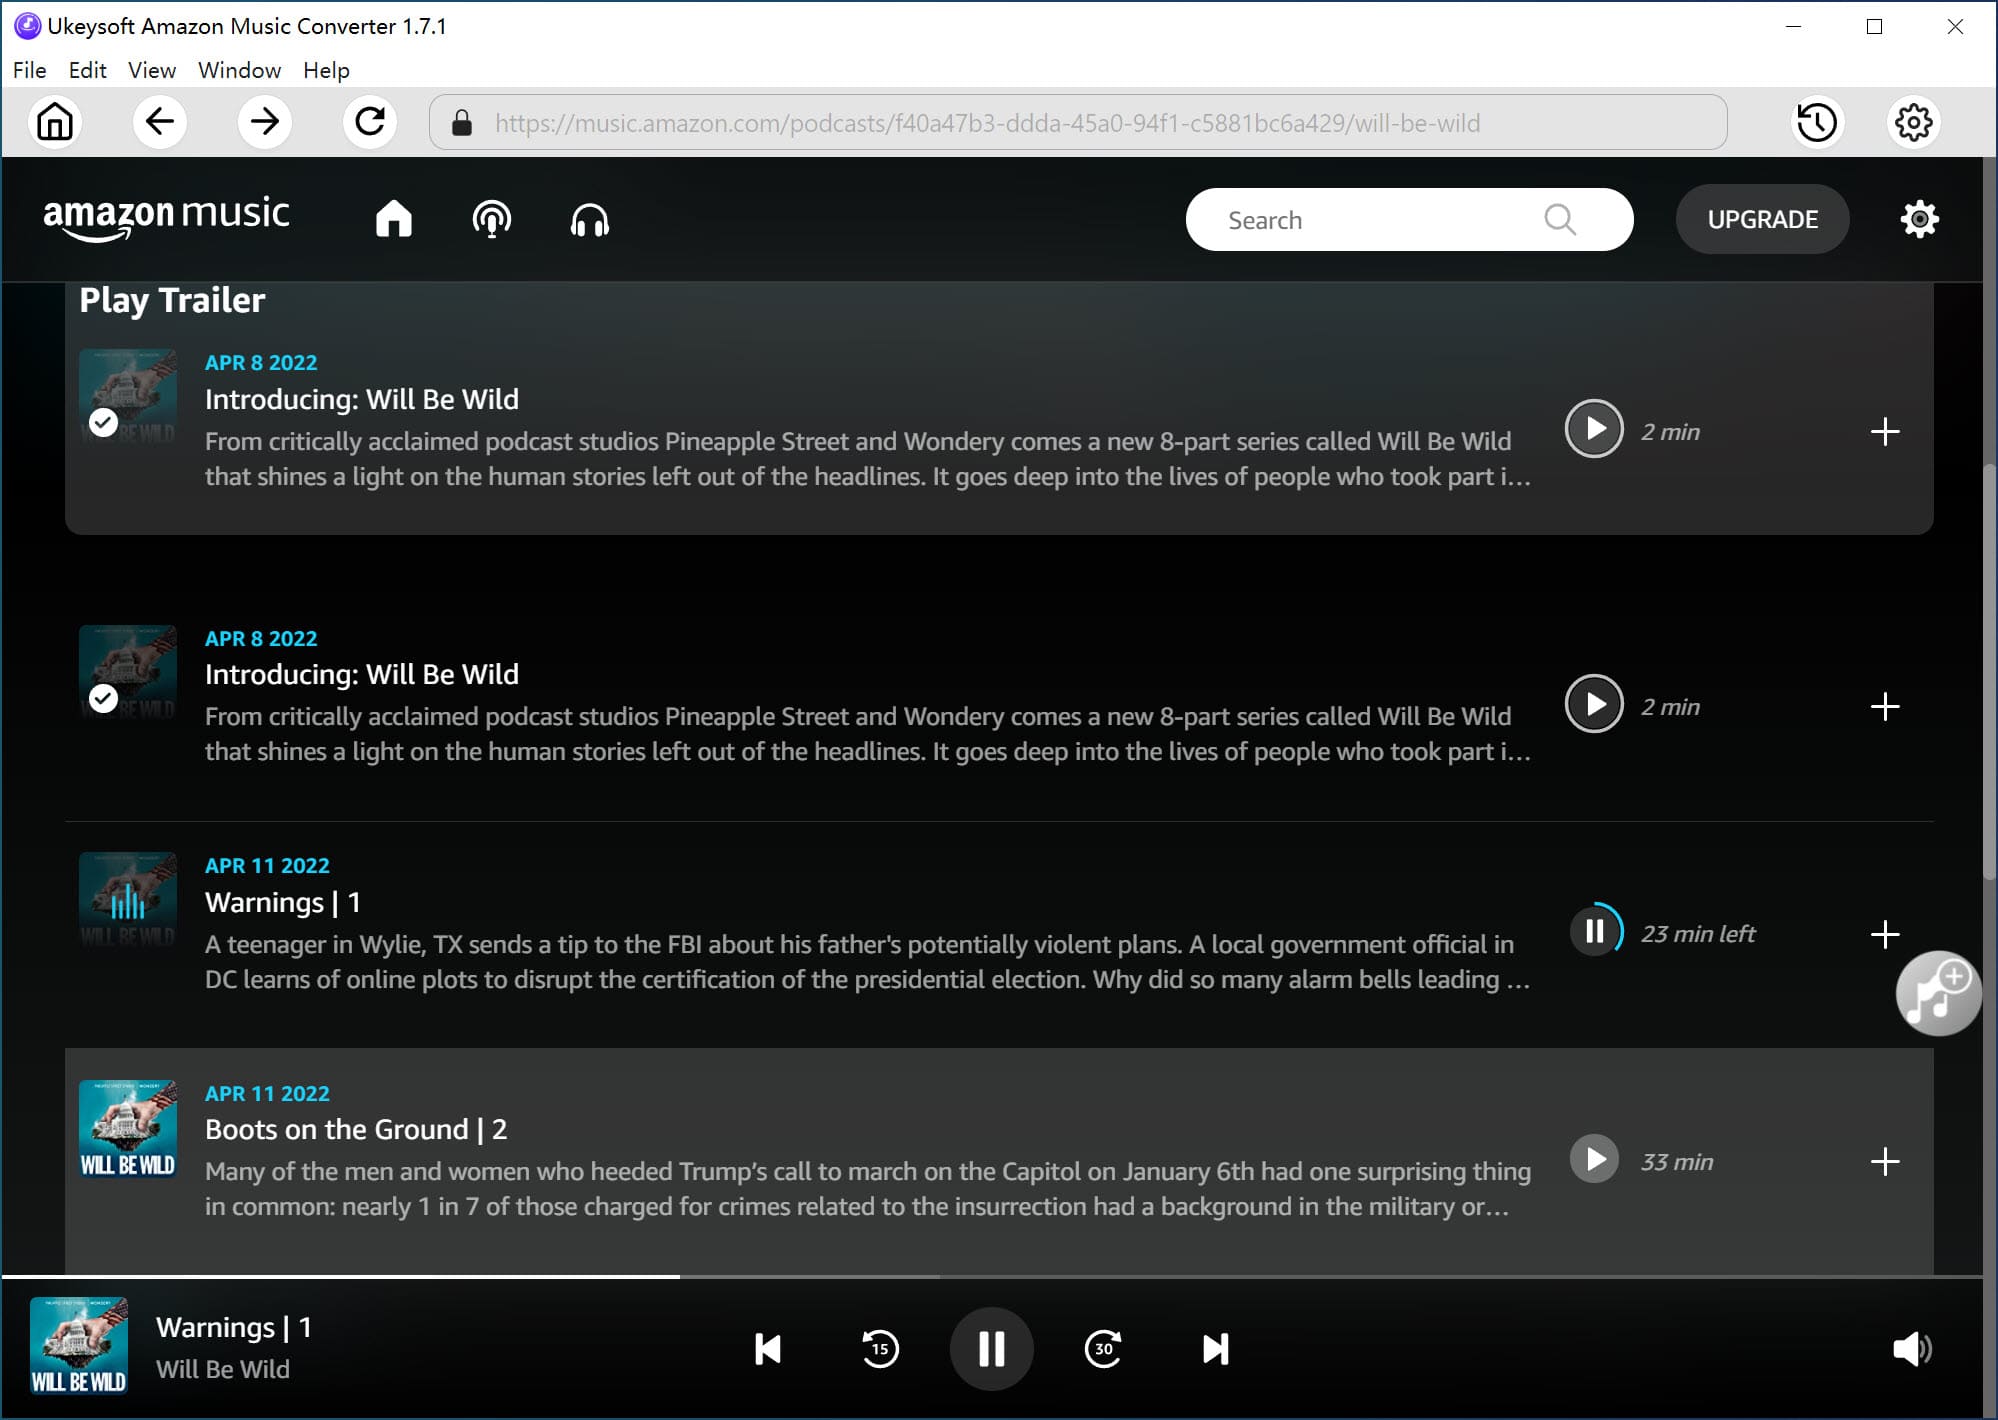Click the horizontal scrollbar at the bottom
Image resolution: width=1998 pixels, height=1420 pixels.
pyautogui.click(x=340, y=1275)
